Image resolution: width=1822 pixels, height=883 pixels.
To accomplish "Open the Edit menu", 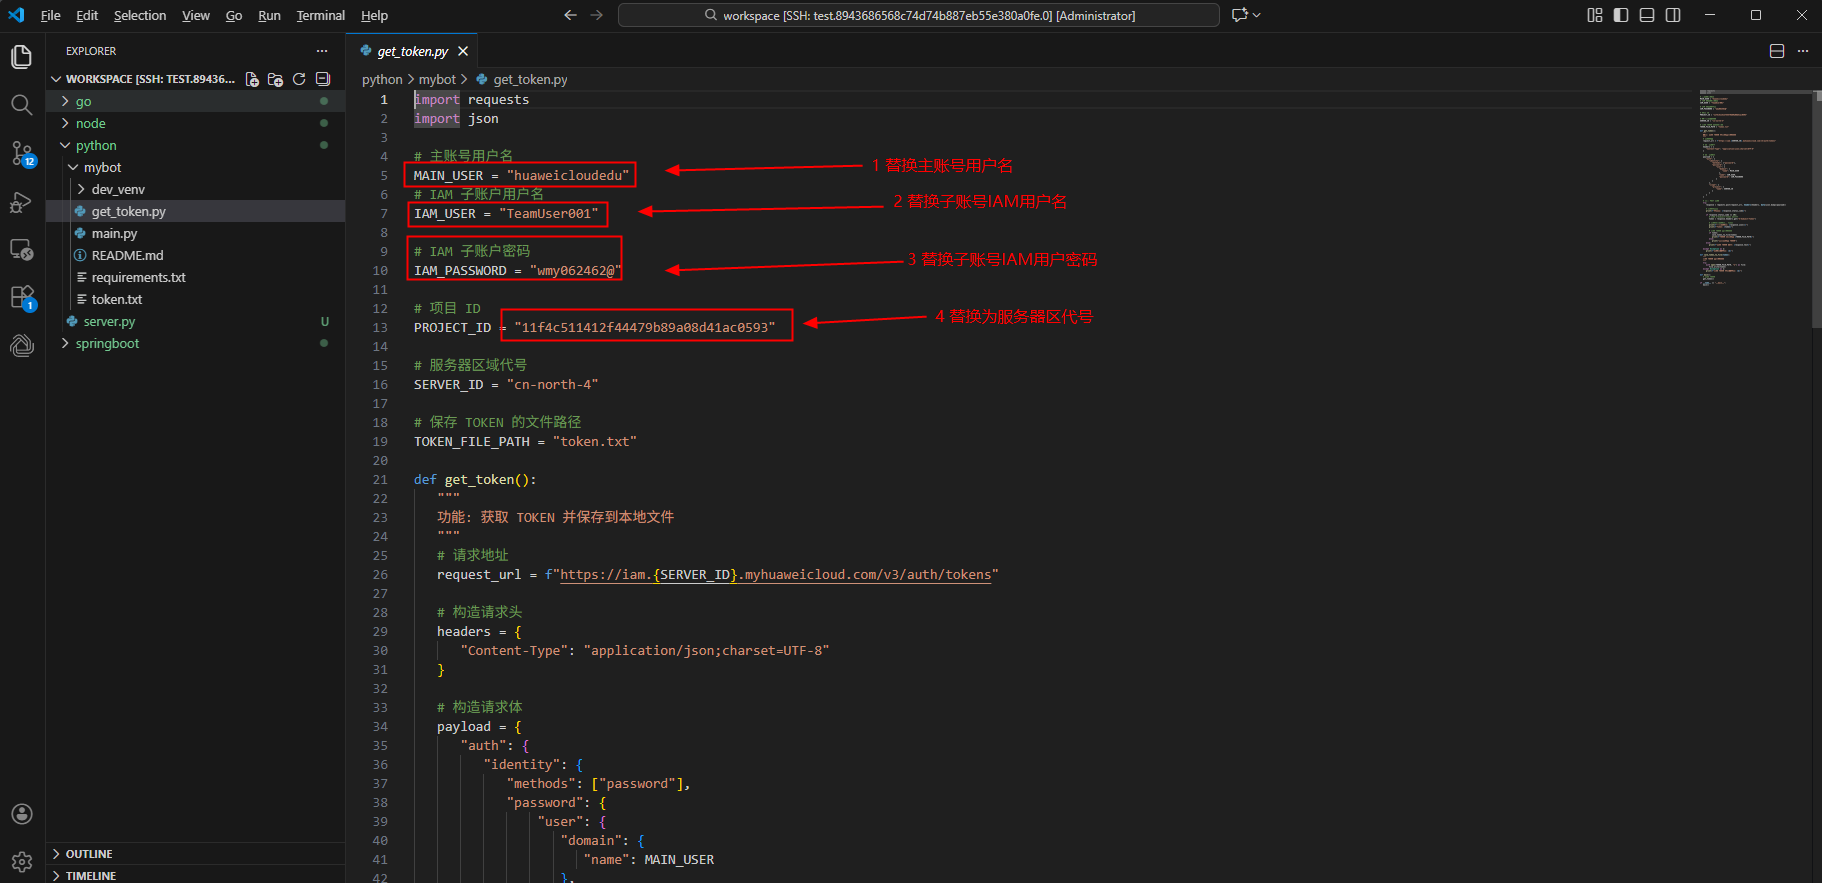I will point(87,15).
